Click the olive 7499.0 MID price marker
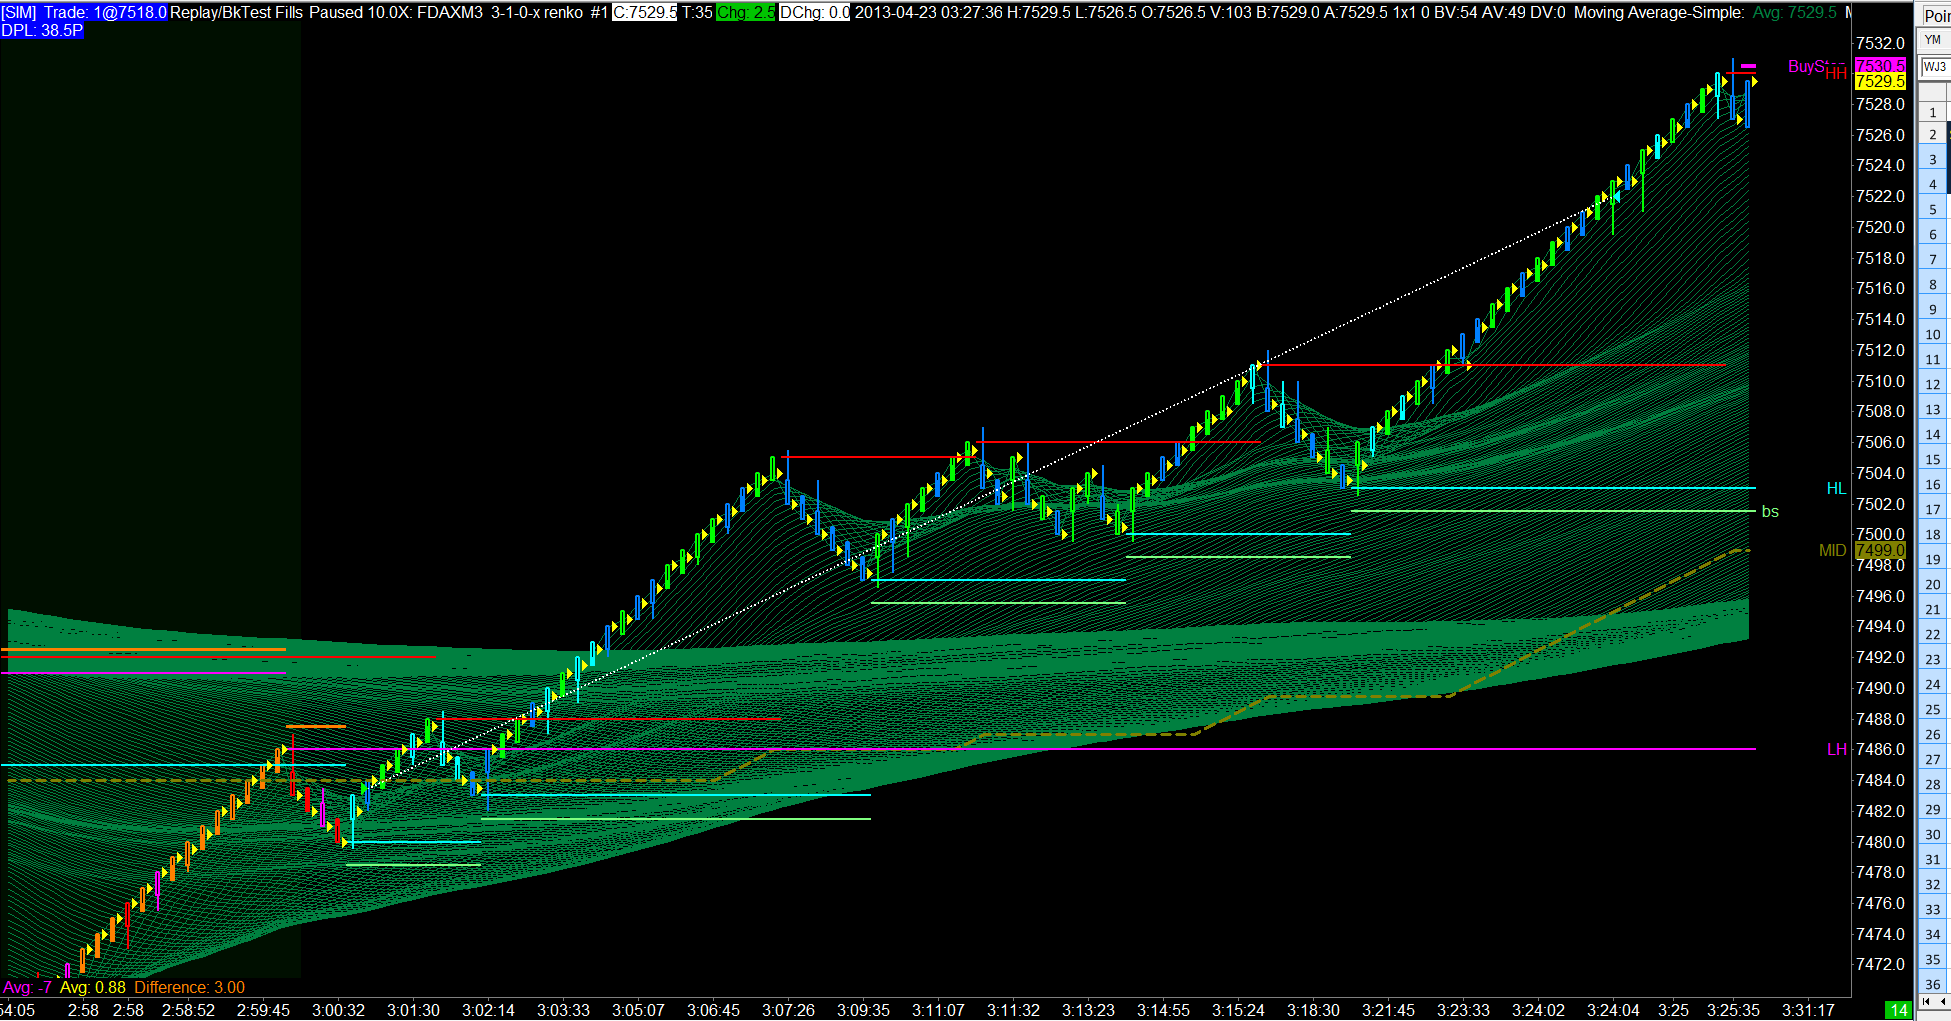 point(1880,550)
